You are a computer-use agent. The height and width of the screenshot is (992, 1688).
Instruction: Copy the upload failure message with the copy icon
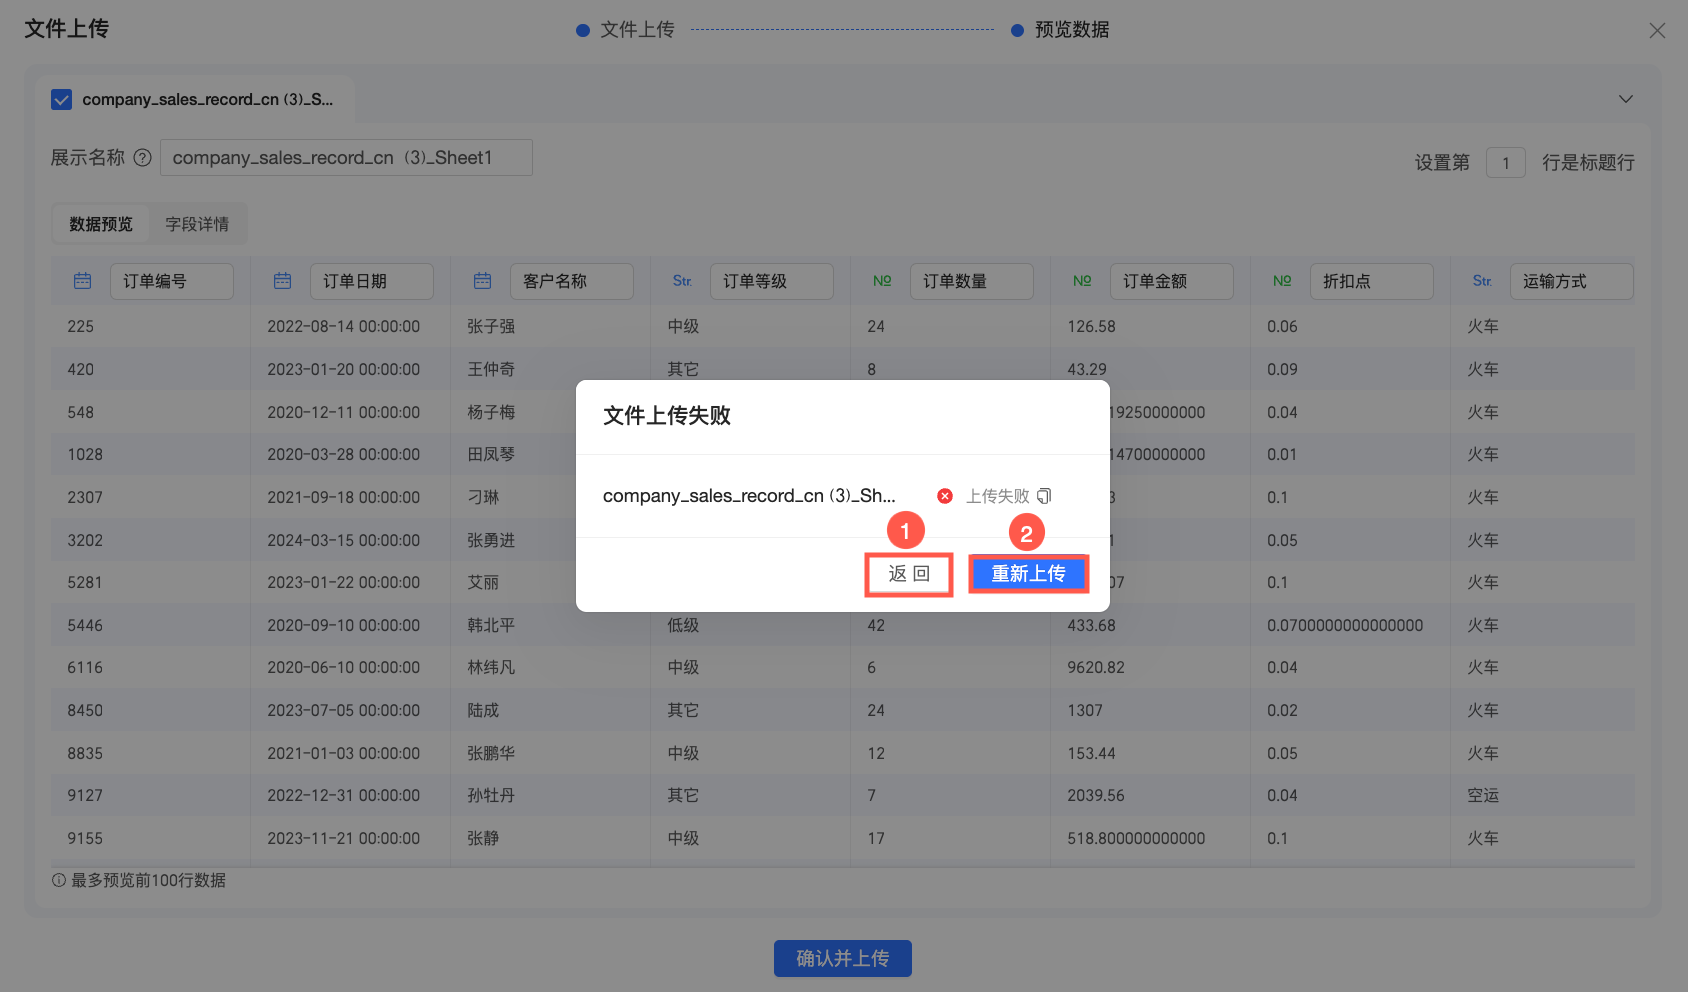point(1044,496)
